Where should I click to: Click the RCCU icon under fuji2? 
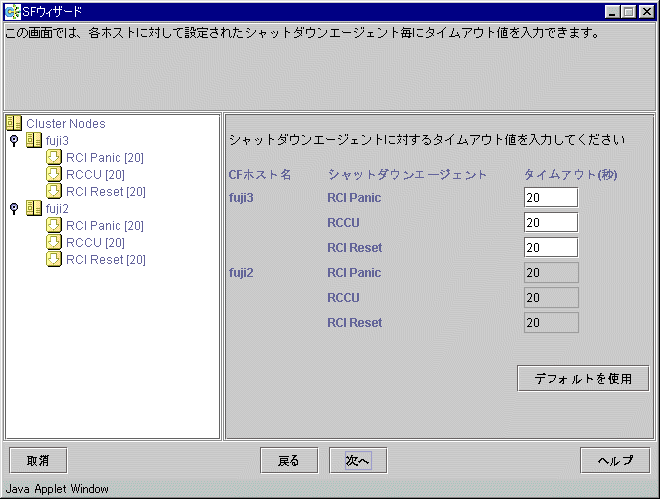[x=53, y=242]
